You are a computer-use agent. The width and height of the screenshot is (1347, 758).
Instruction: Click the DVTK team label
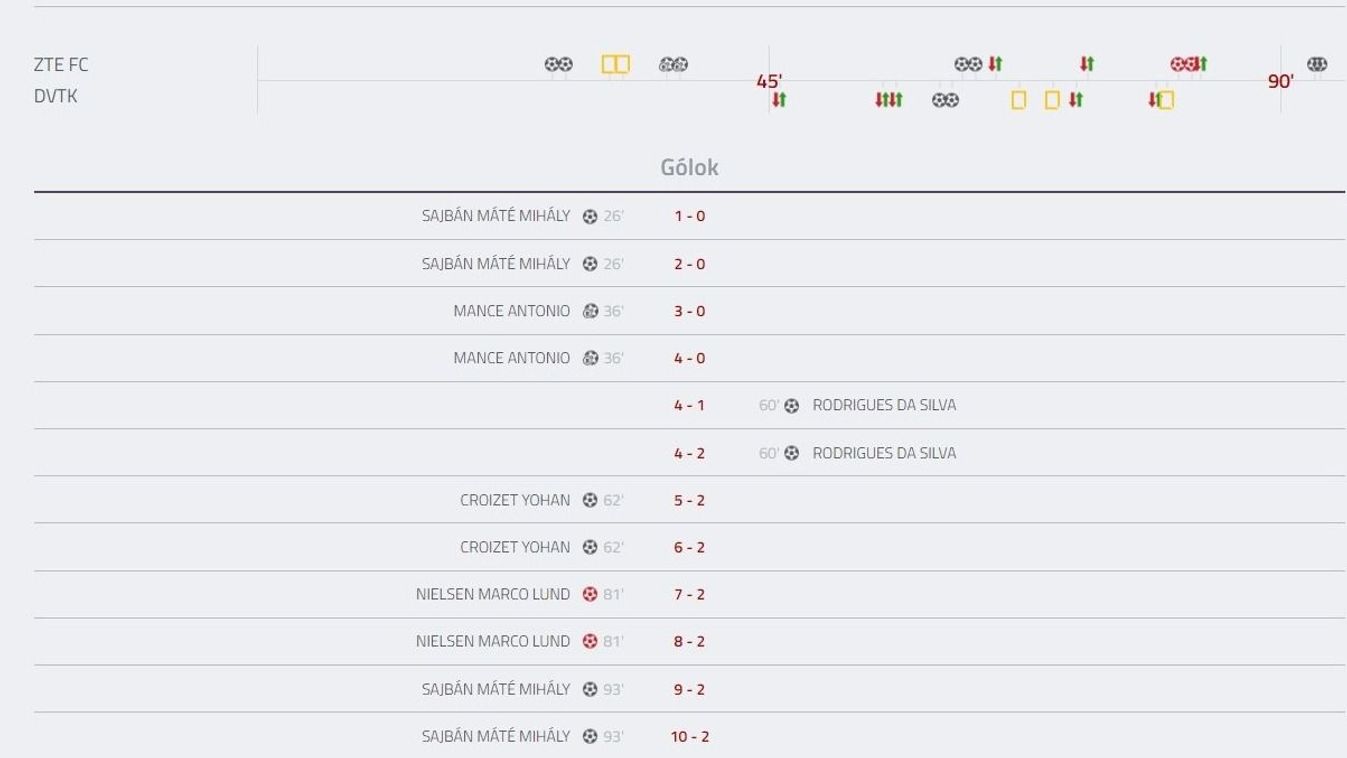point(55,96)
